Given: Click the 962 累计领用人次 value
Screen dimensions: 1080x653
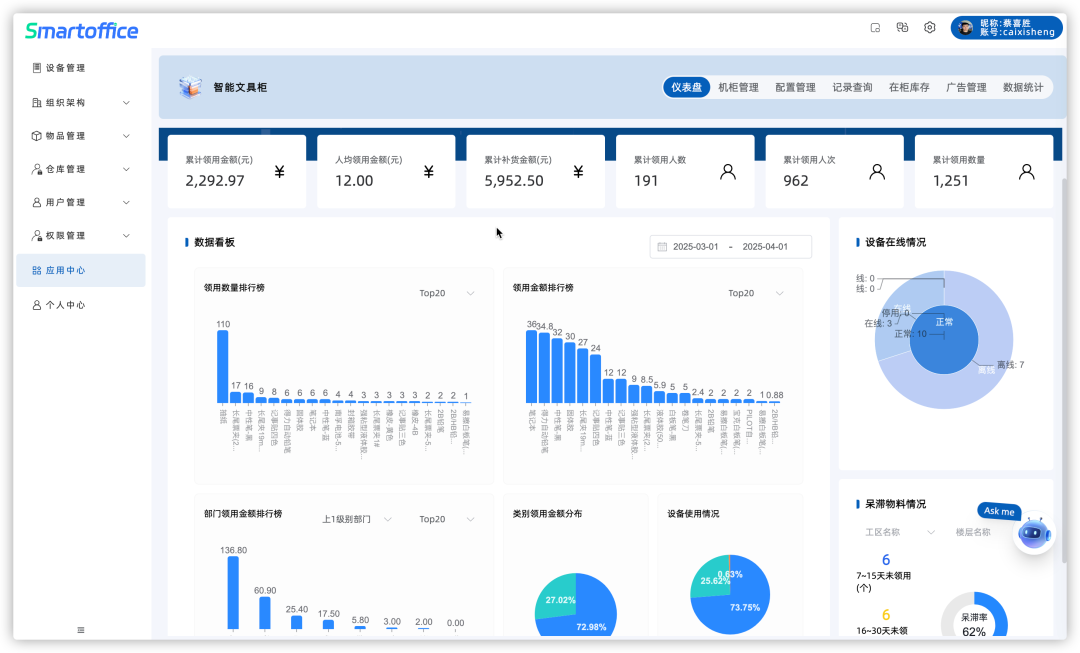Looking at the screenshot, I should click(x=796, y=180).
